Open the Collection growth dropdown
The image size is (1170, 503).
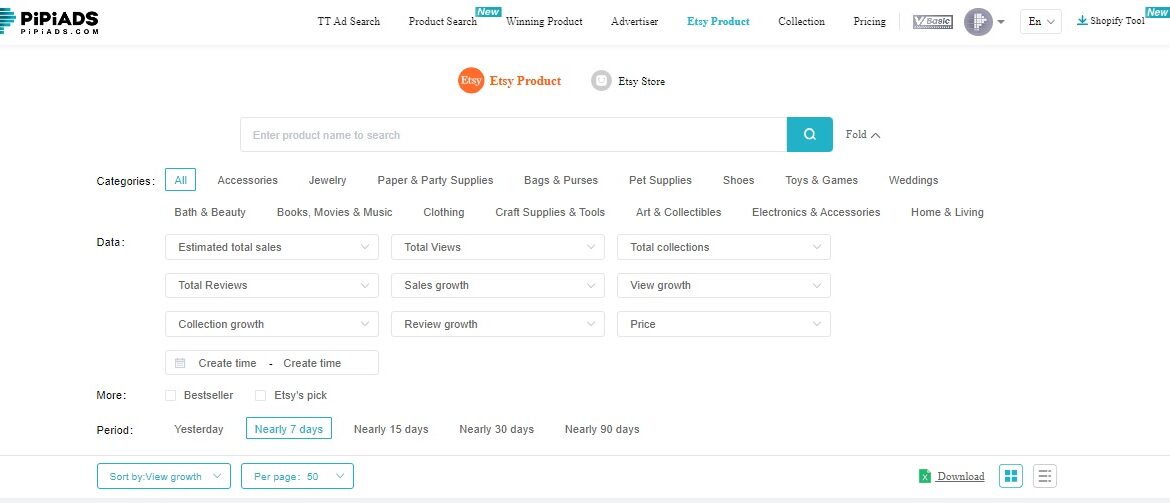[272, 324]
